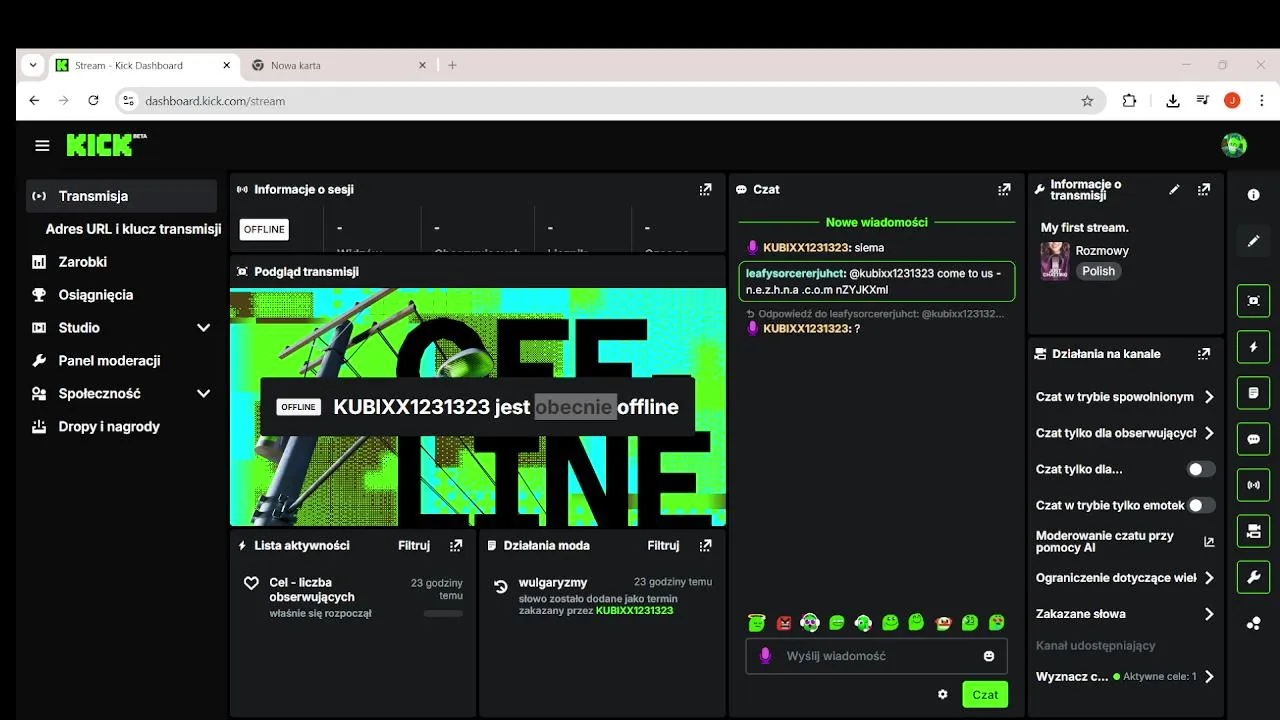Viewport: 1280px width, 720px height.
Task: Focus the Wyślij wiadomość input field
Action: pyautogui.click(x=875, y=656)
